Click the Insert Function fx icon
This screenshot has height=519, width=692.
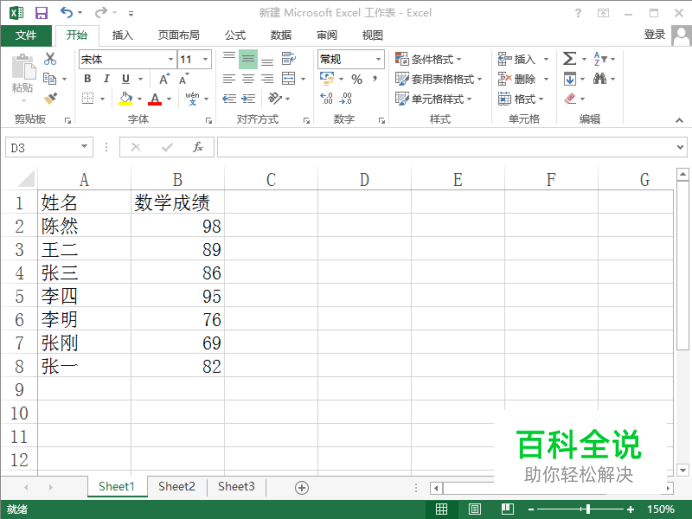198,147
